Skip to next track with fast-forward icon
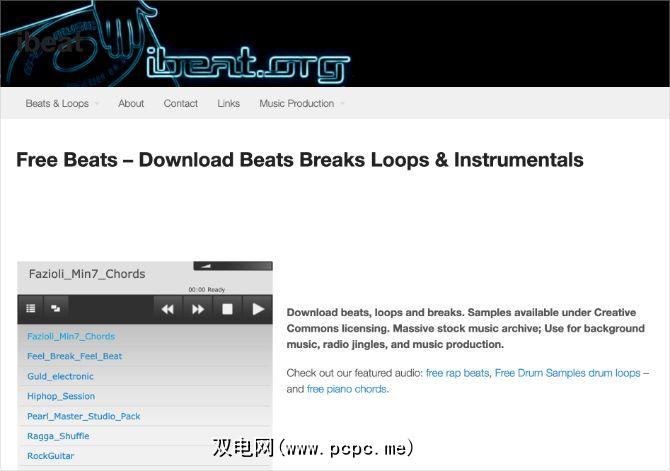 click(198, 309)
